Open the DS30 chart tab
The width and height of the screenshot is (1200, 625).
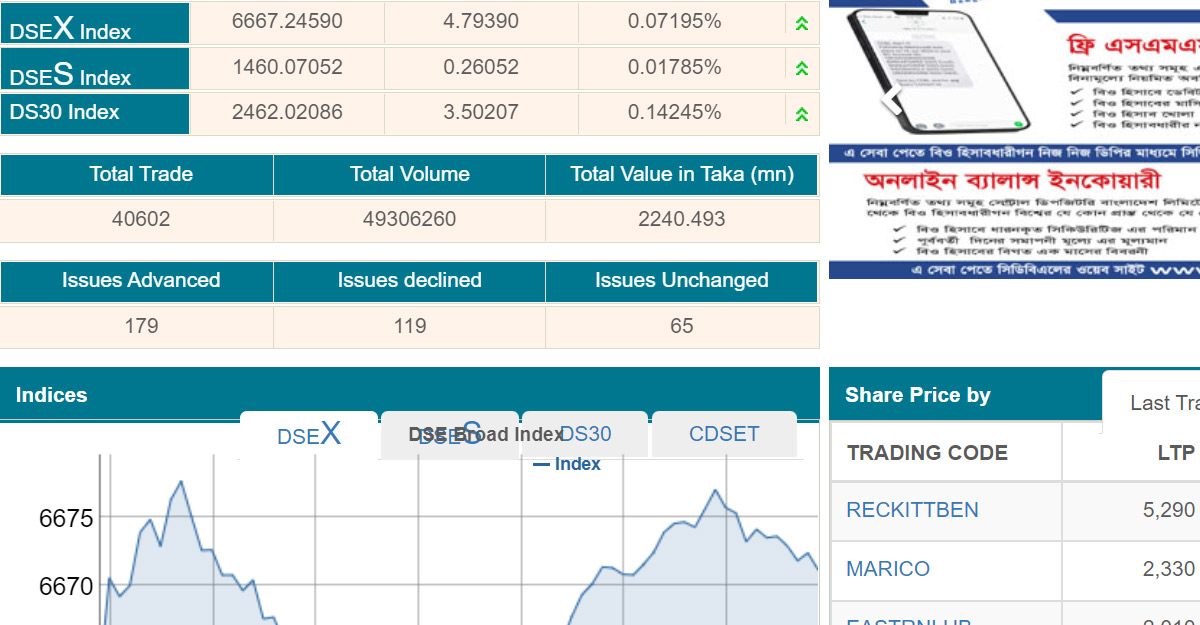[585, 434]
